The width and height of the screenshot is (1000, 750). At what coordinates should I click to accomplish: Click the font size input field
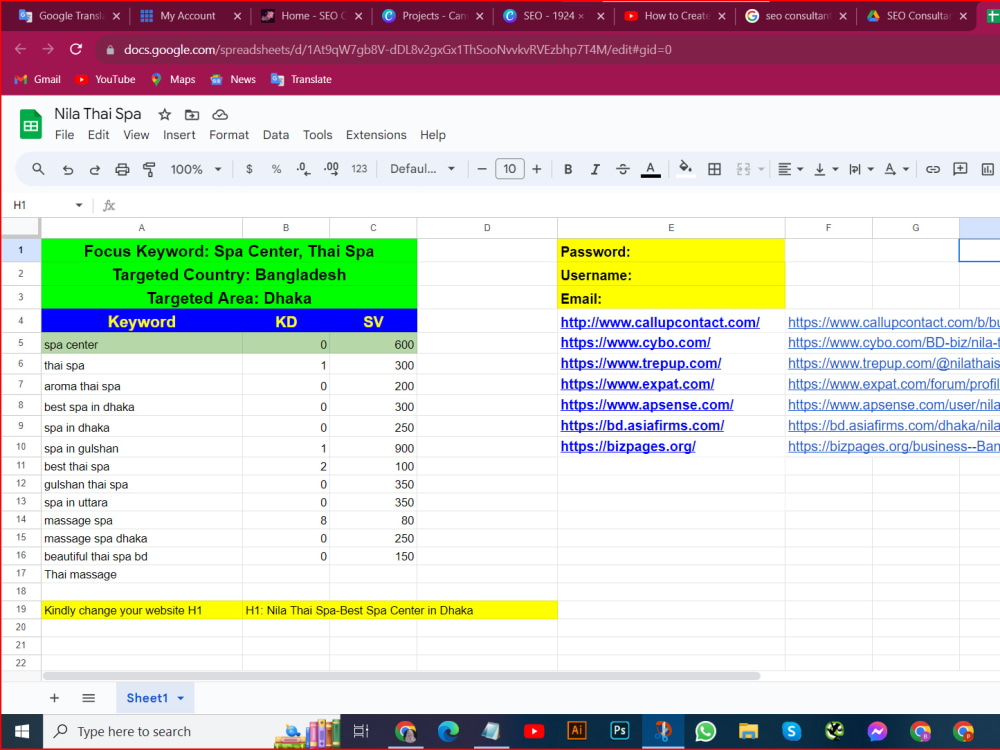[x=510, y=169]
